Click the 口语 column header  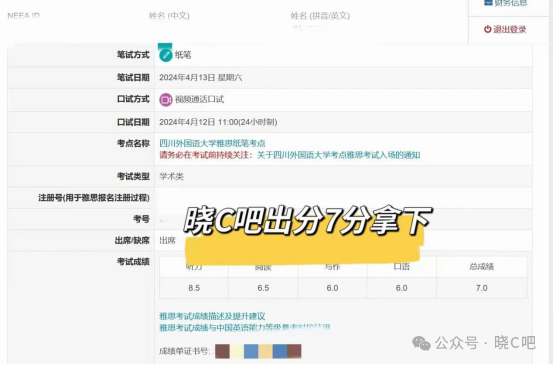point(402,267)
